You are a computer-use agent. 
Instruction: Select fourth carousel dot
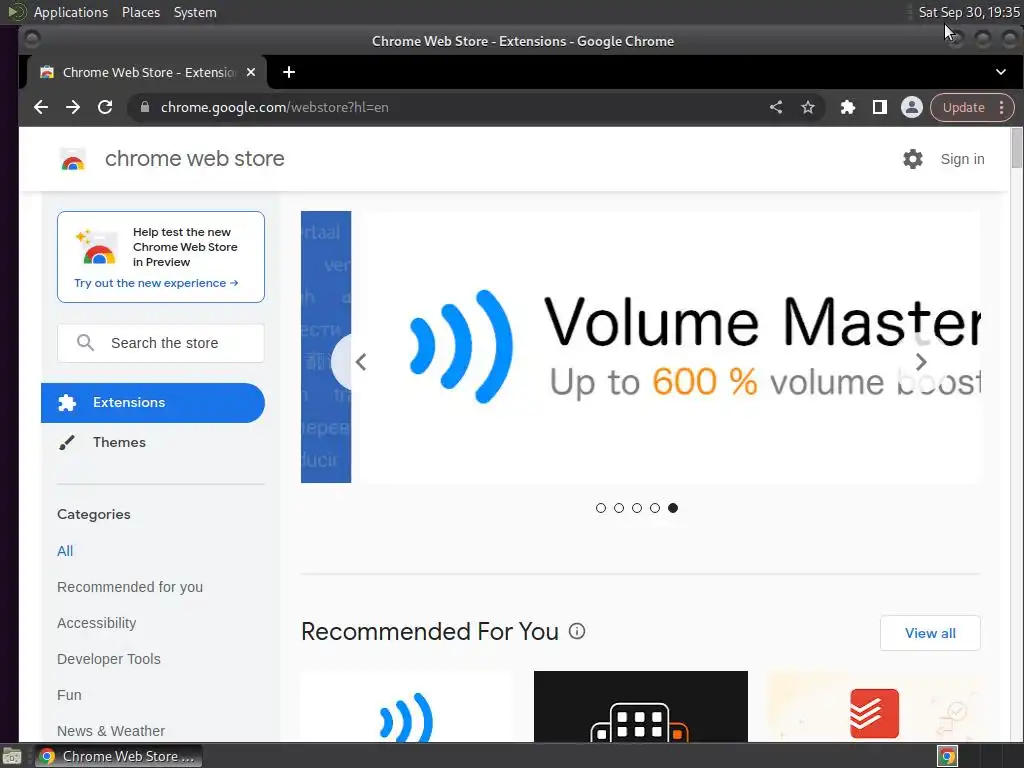(655, 508)
